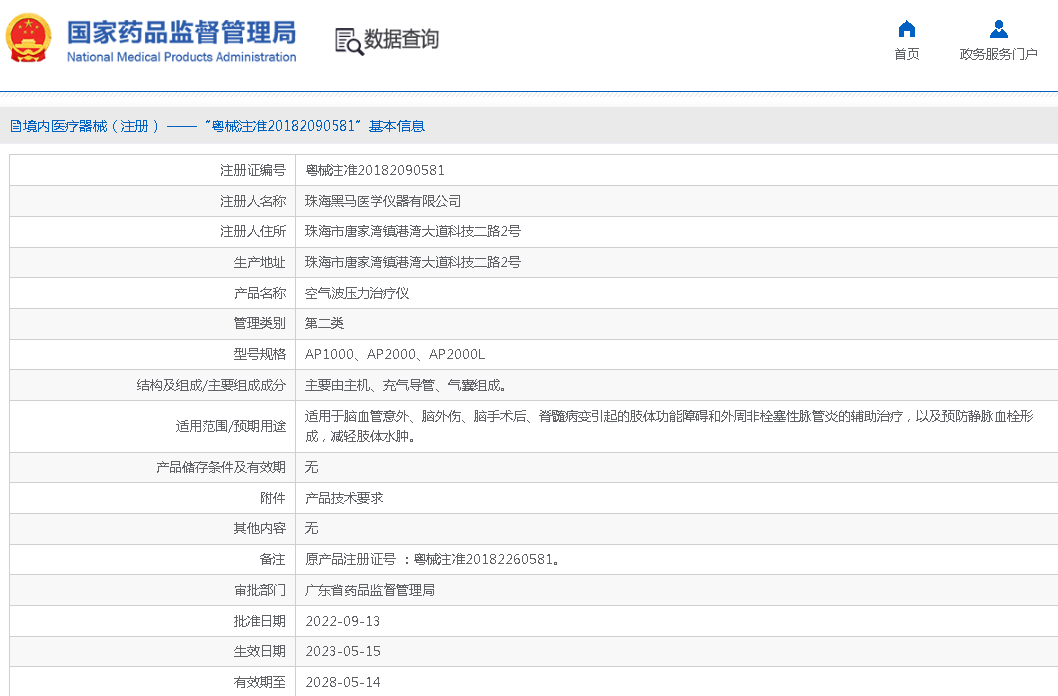The height and width of the screenshot is (696, 1058).
Task: Click the 政务服务门户 person icon
Action: (998, 29)
